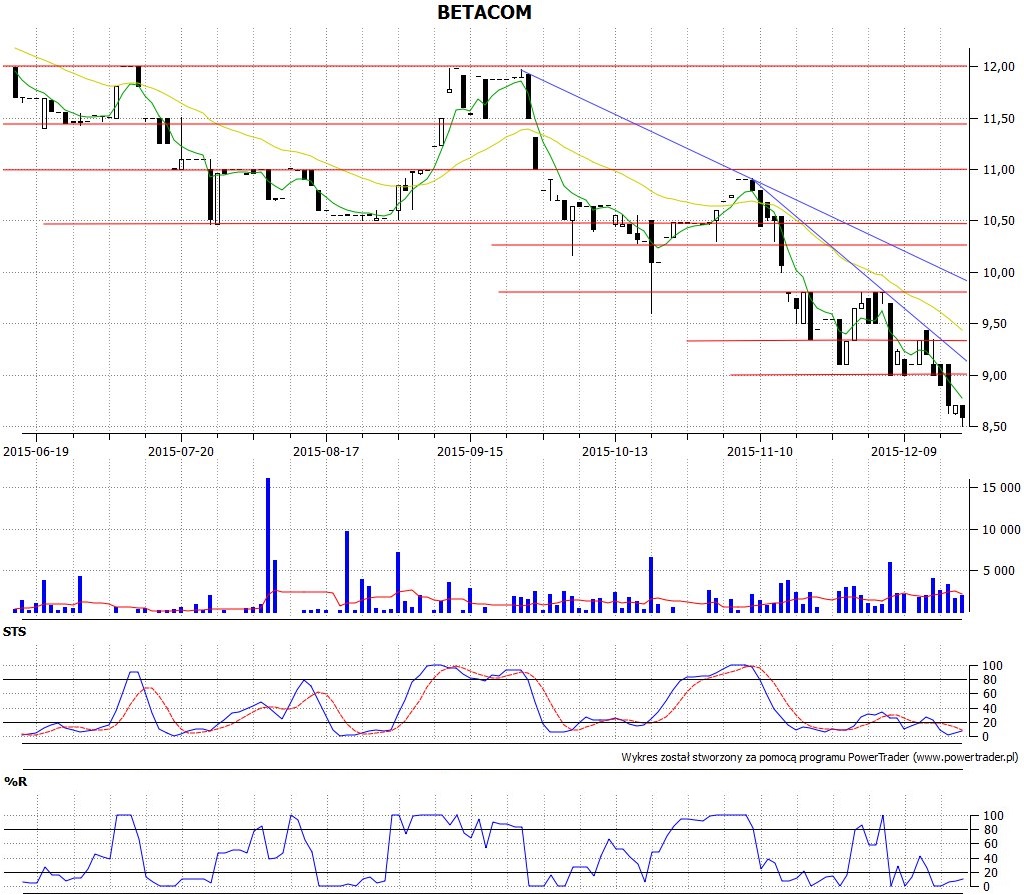Select the 2015-11-10 date label

pyautogui.click(x=760, y=451)
